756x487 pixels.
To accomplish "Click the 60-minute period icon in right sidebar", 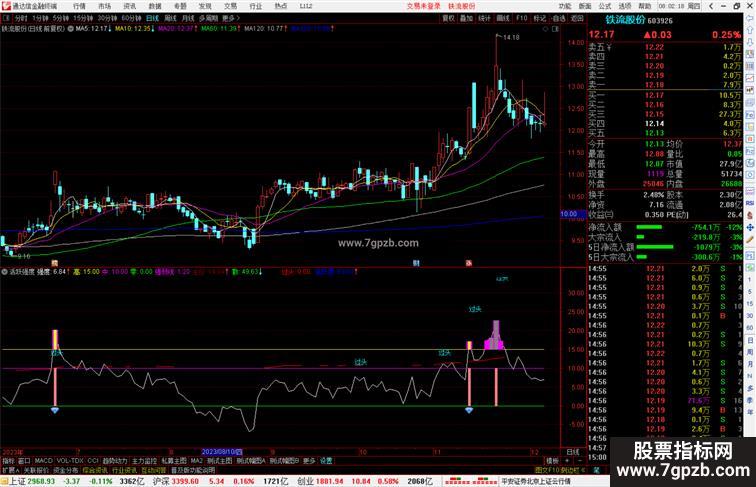I will pyautogui.click(x=750, y=327).
